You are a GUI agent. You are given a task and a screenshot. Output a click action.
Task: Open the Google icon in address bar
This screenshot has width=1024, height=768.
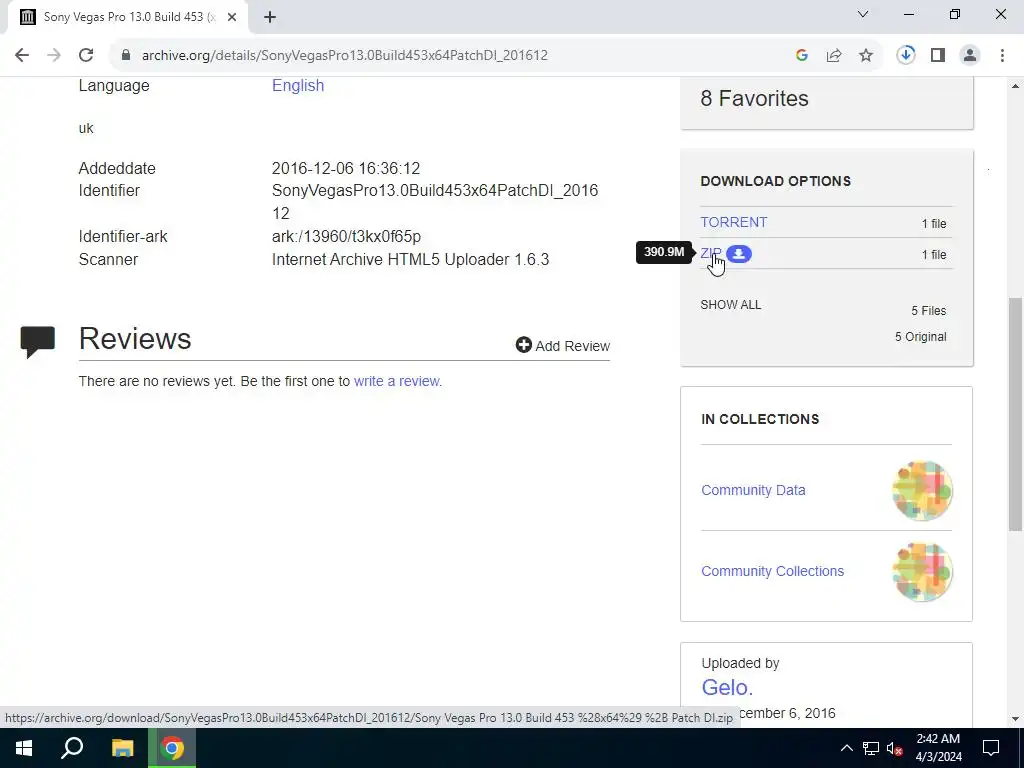801,56
